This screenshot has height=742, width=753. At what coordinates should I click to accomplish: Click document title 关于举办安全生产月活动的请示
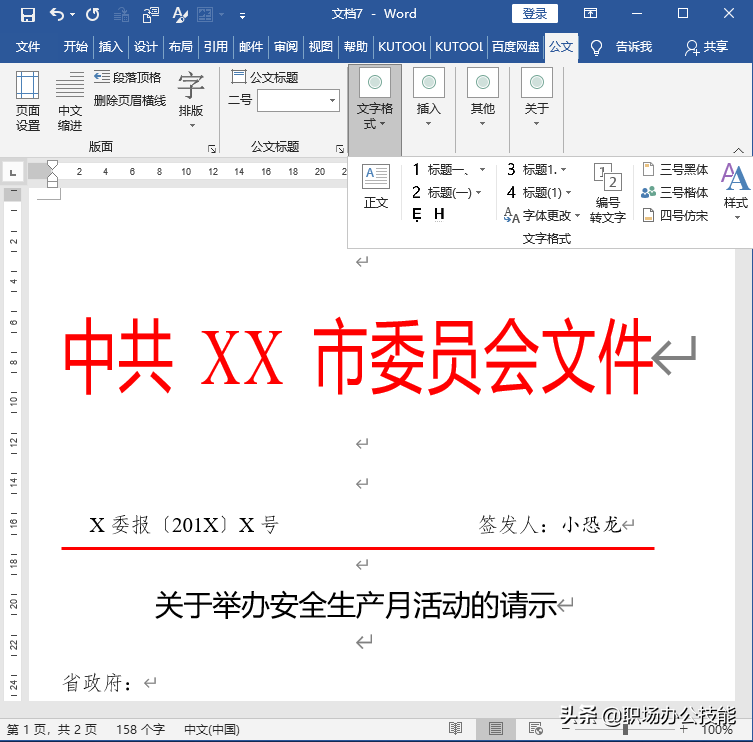[356, 605]
